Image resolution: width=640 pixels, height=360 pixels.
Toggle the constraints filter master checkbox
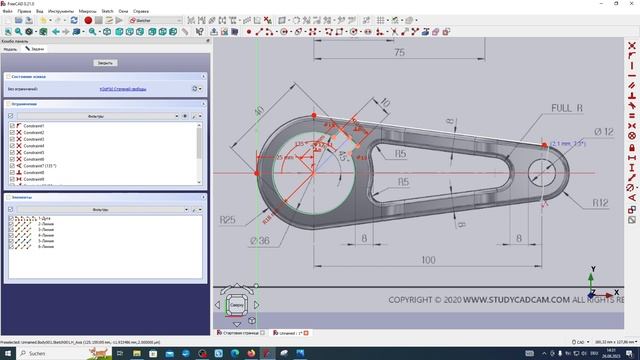click(x=11, y=116)
